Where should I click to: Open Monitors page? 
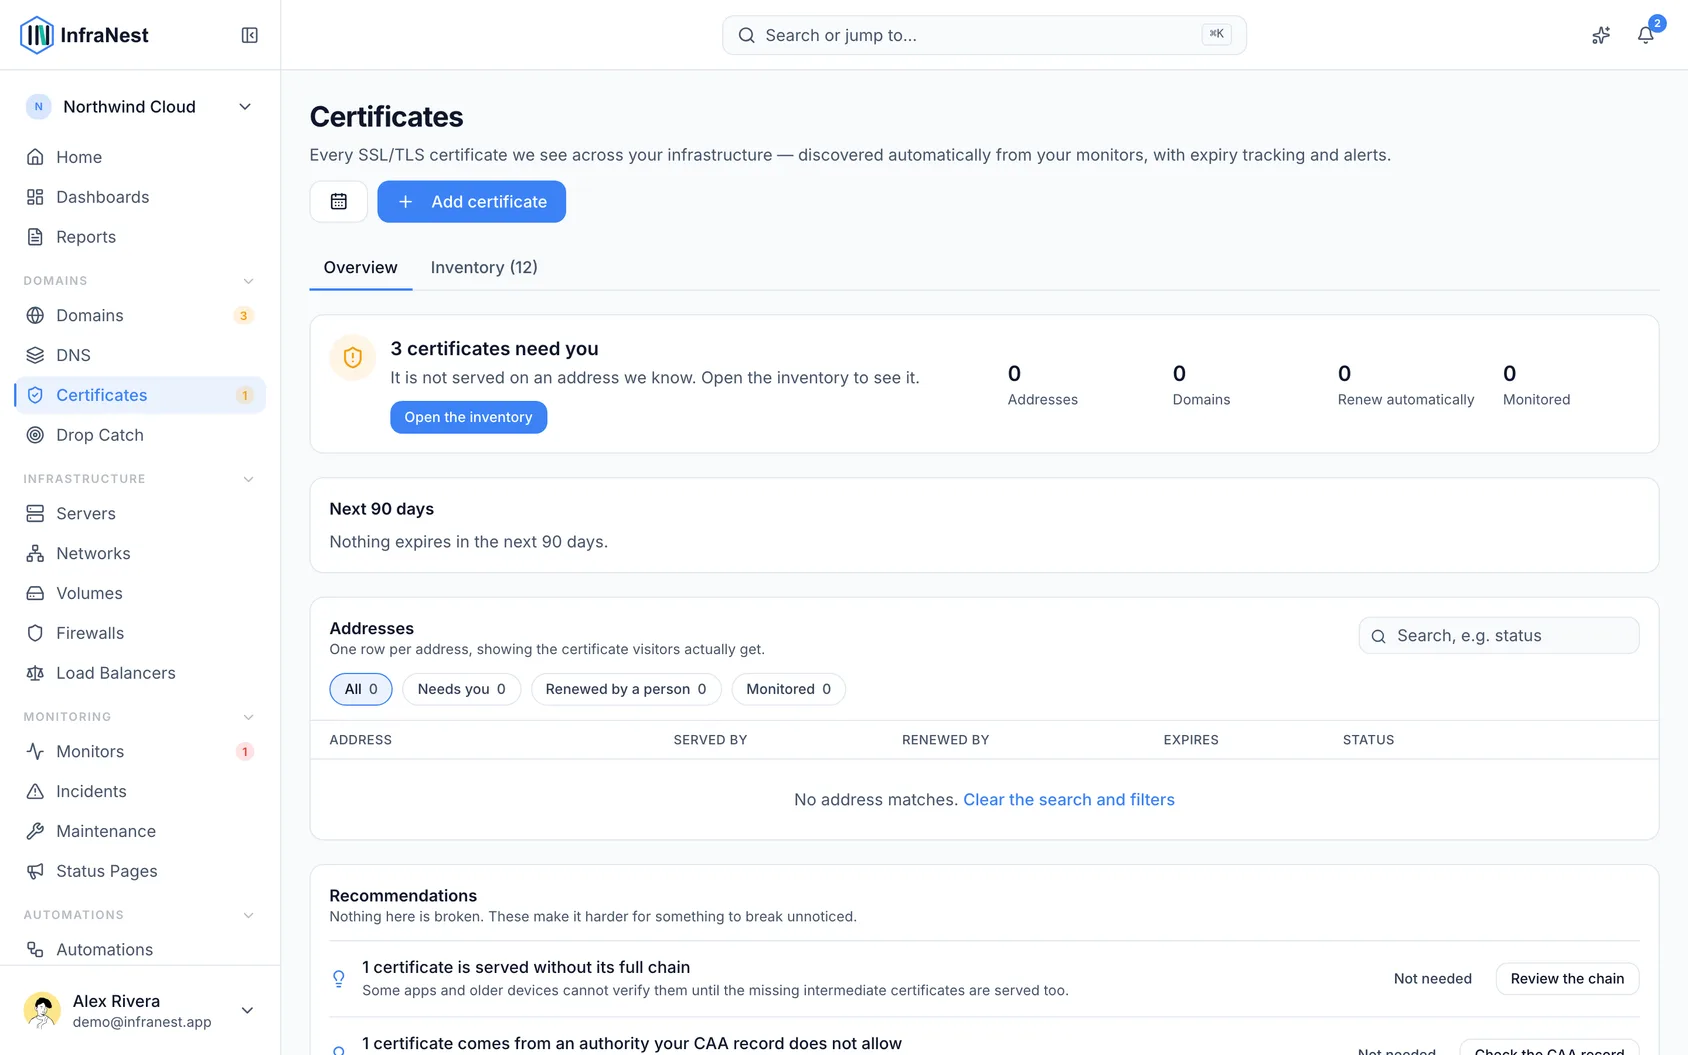coord(140,751)
